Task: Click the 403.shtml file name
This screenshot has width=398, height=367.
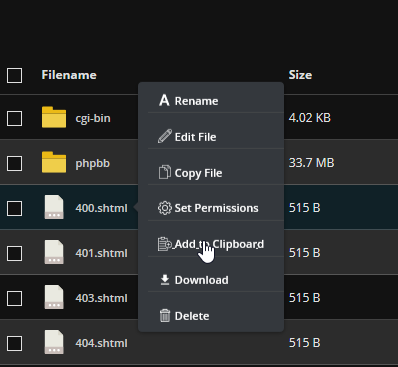Action: 101,298
